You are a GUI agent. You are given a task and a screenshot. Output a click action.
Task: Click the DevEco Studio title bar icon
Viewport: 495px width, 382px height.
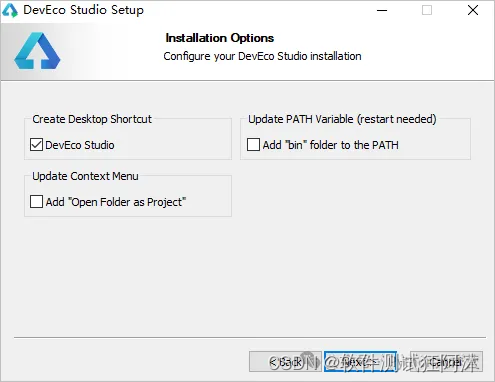click(10, 10)
